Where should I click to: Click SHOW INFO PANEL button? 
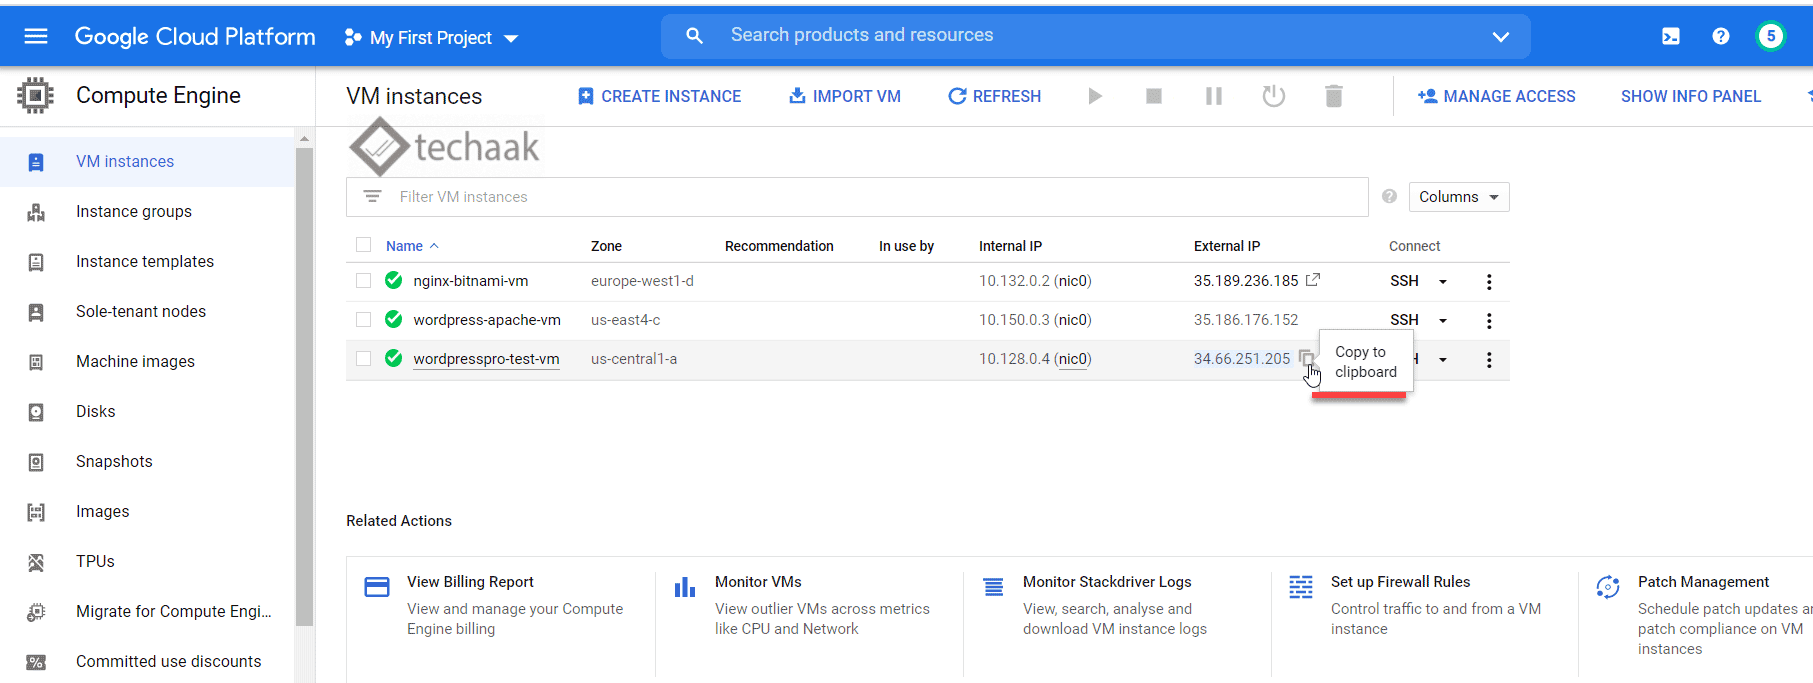(1691, 96)
